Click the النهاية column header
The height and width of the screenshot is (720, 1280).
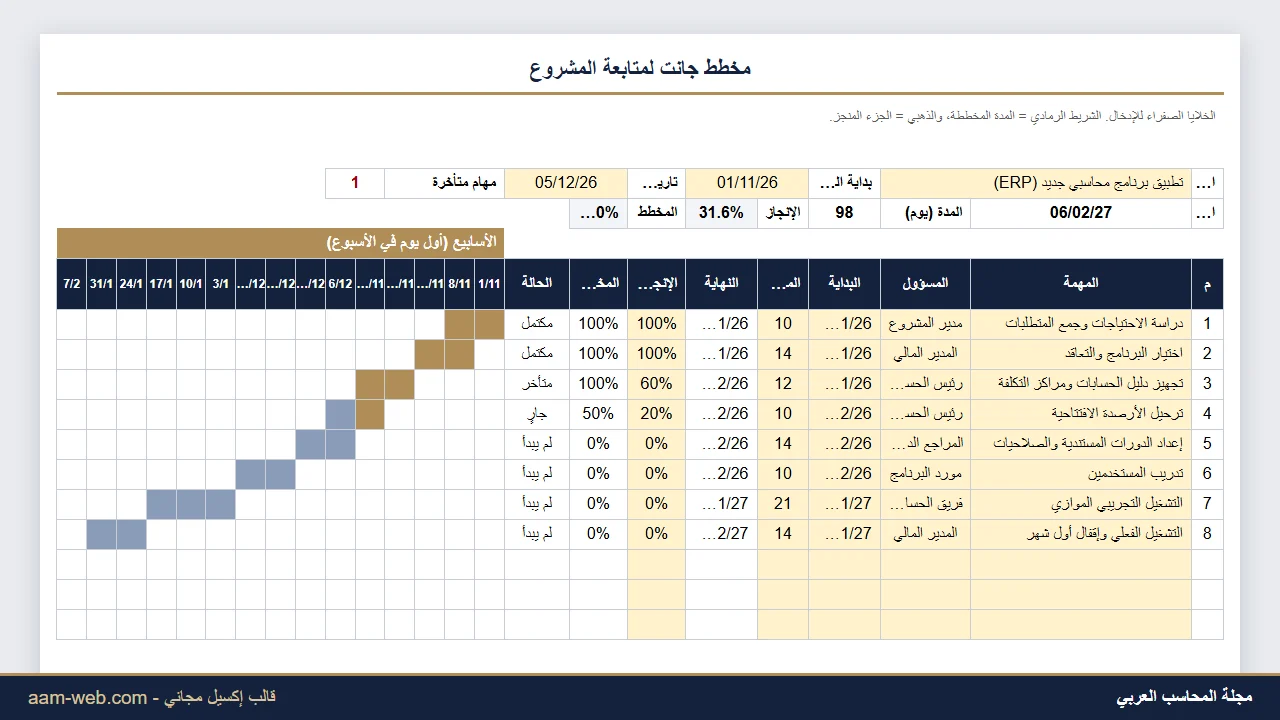click(721, 283)
